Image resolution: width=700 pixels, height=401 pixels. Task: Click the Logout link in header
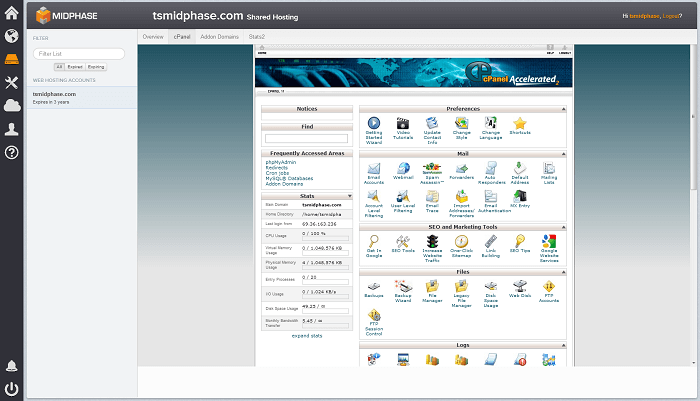coord(670,16)
